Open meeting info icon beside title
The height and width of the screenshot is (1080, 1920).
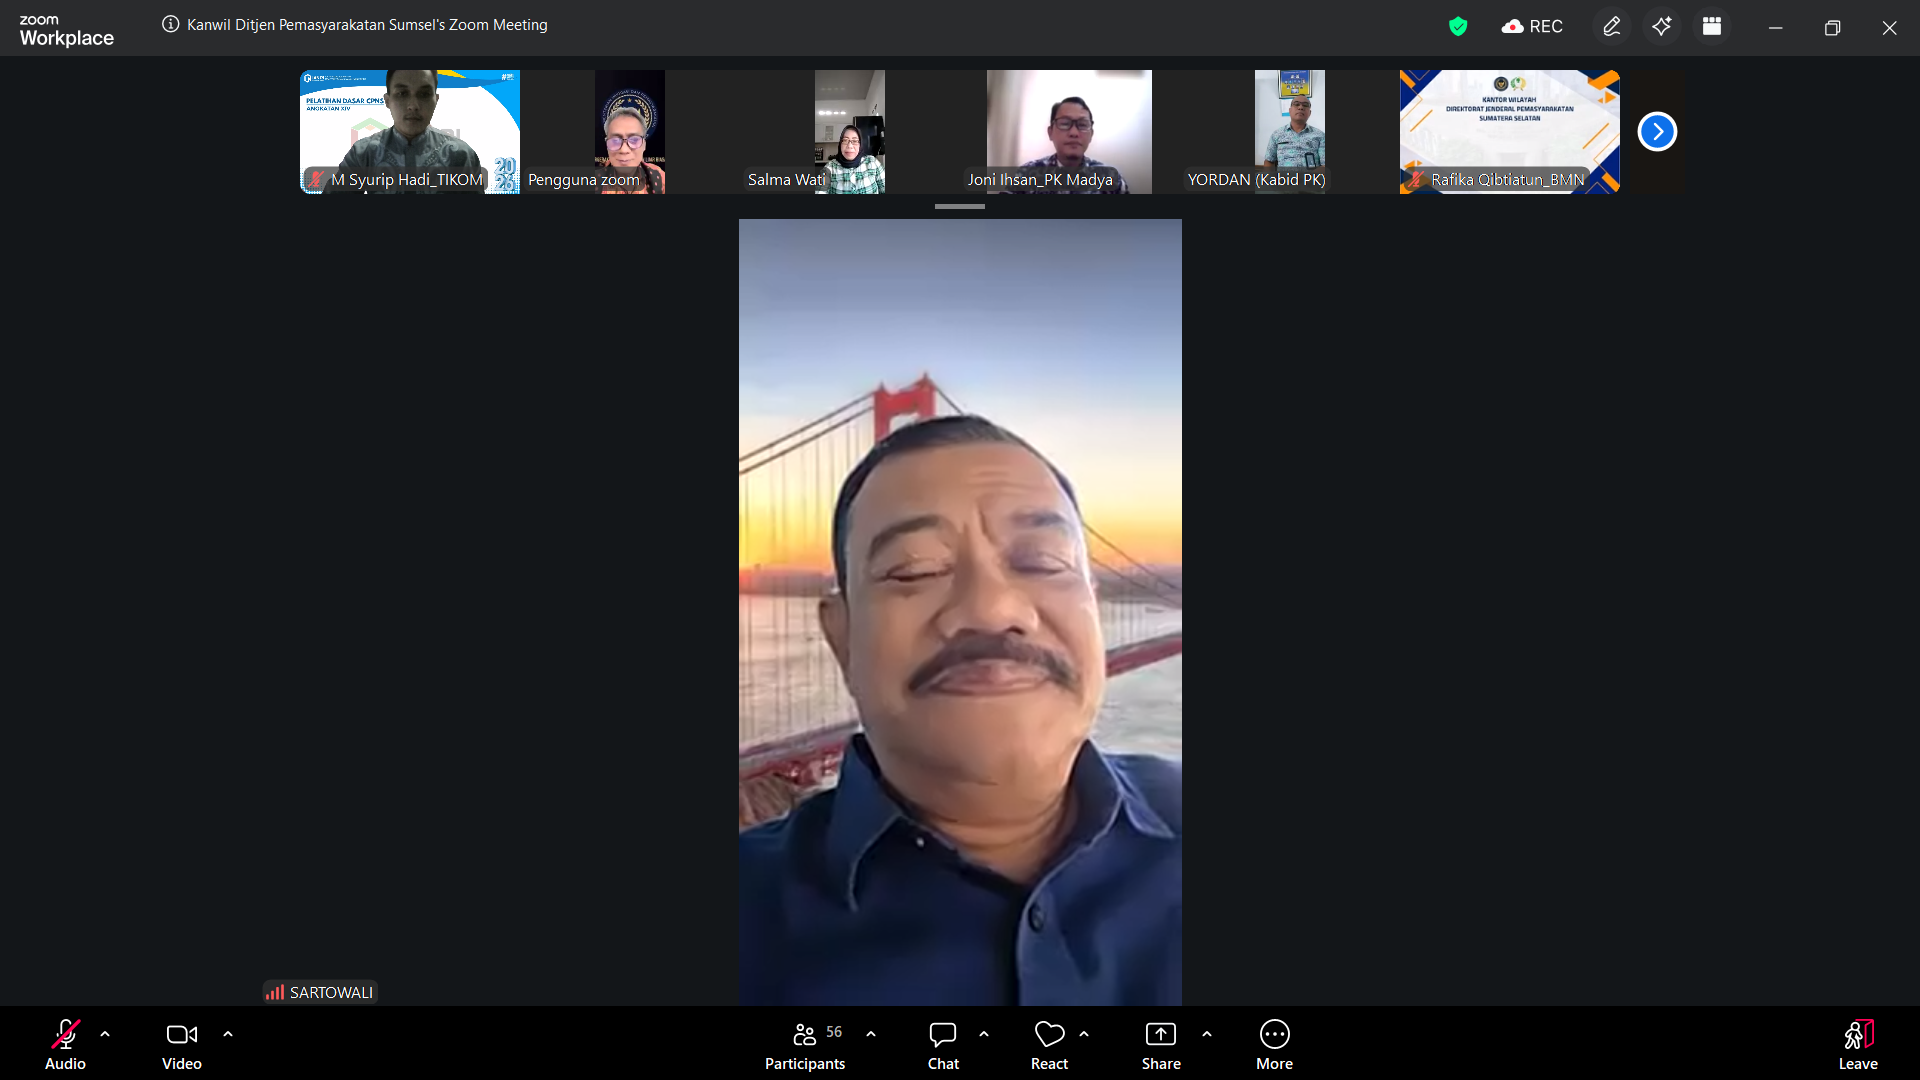point(171,24)
